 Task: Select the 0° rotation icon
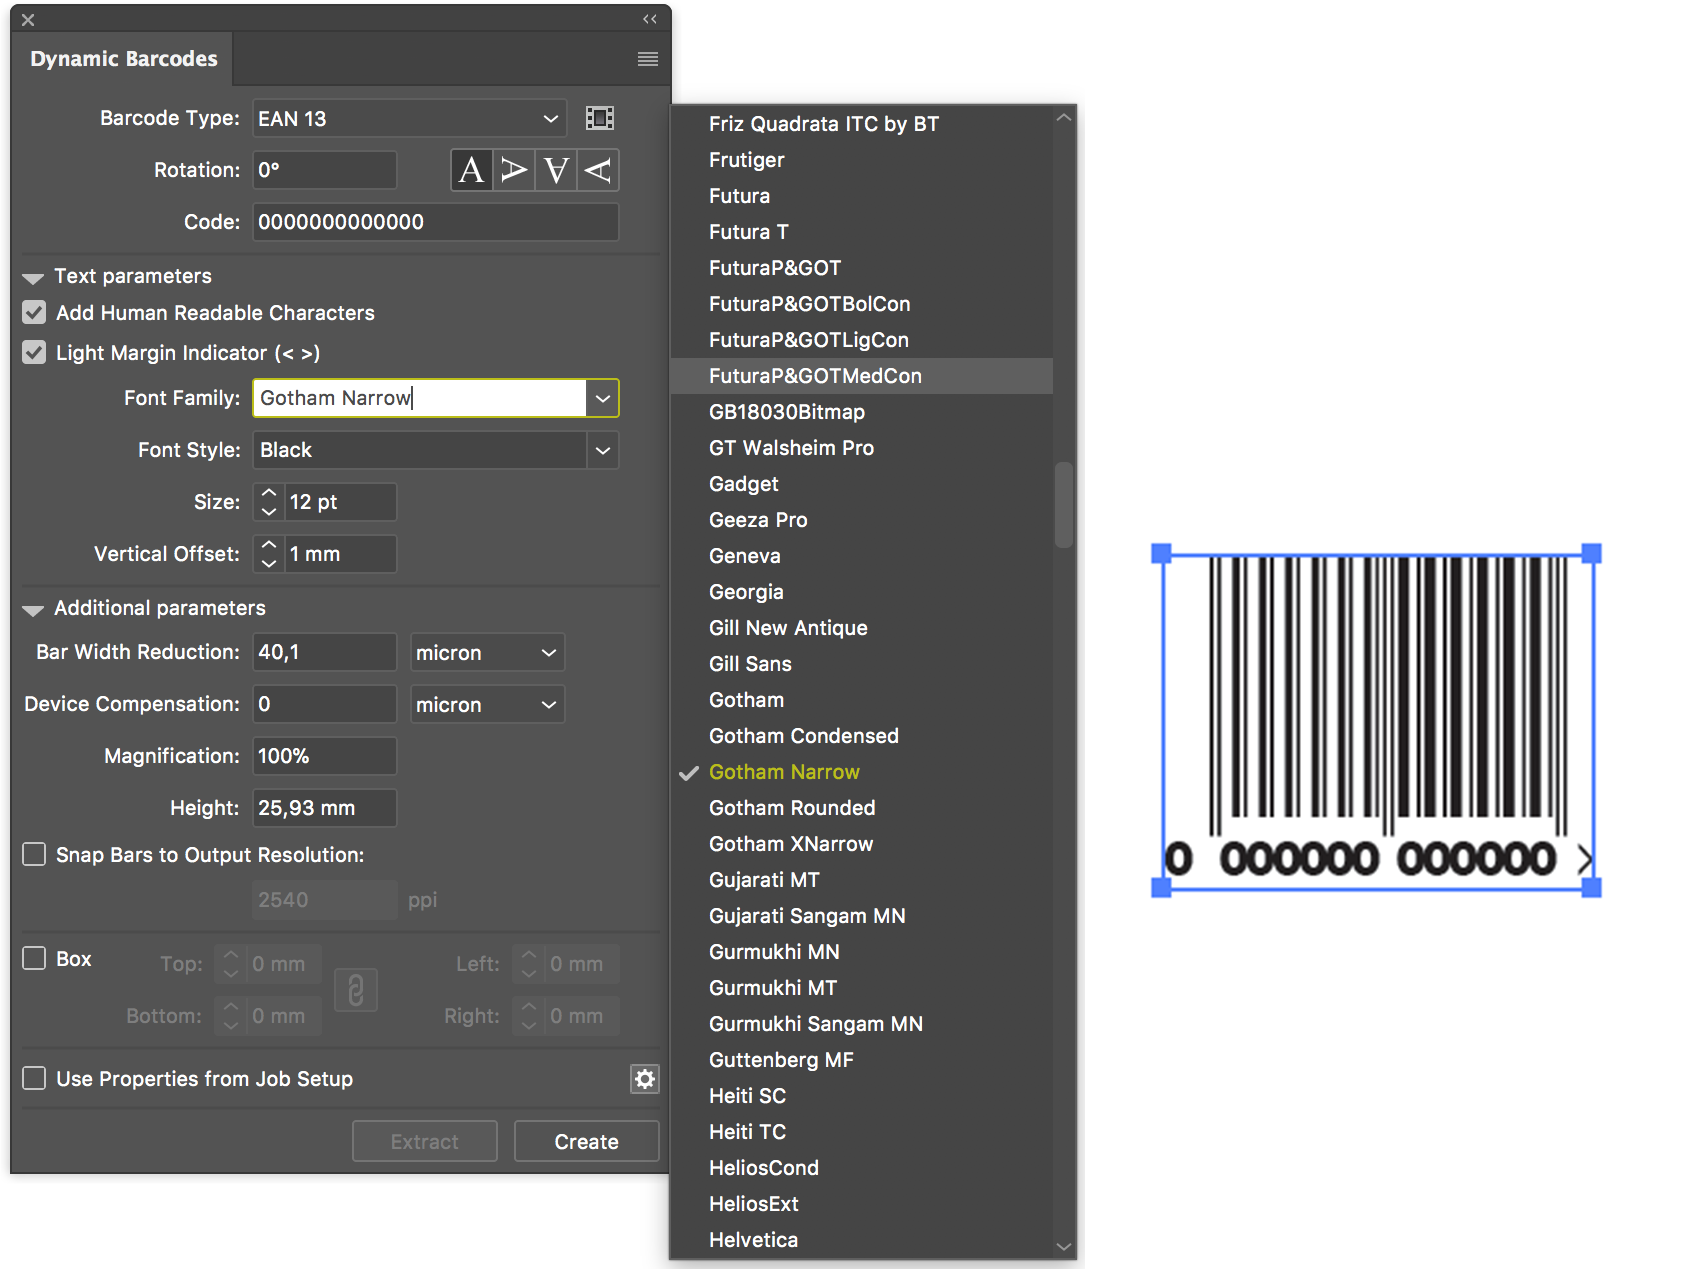pos(471,170)
